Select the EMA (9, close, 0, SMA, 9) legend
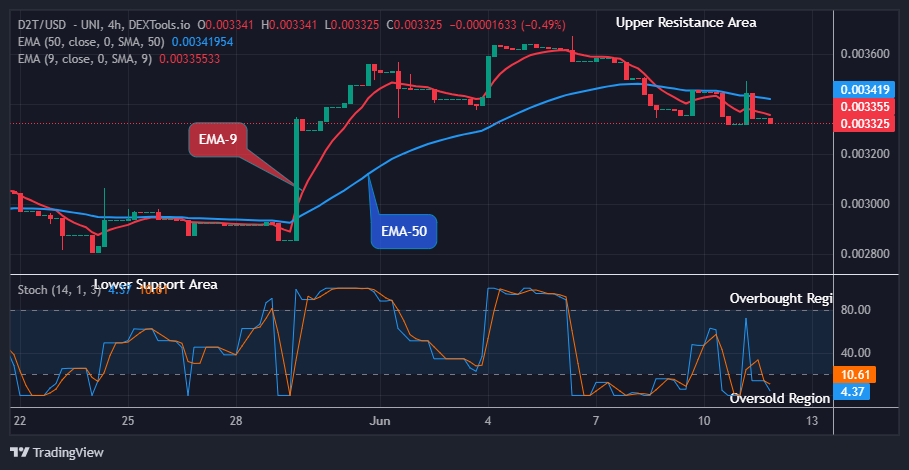The height and width of the screenshot is (470, 909). (x=85, y=59)
